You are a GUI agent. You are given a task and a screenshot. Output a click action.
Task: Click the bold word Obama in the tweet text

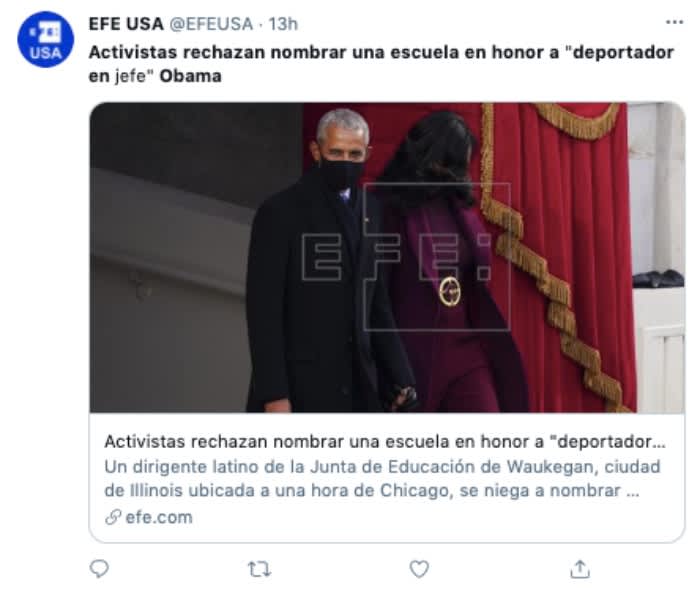tap(191, 76)
